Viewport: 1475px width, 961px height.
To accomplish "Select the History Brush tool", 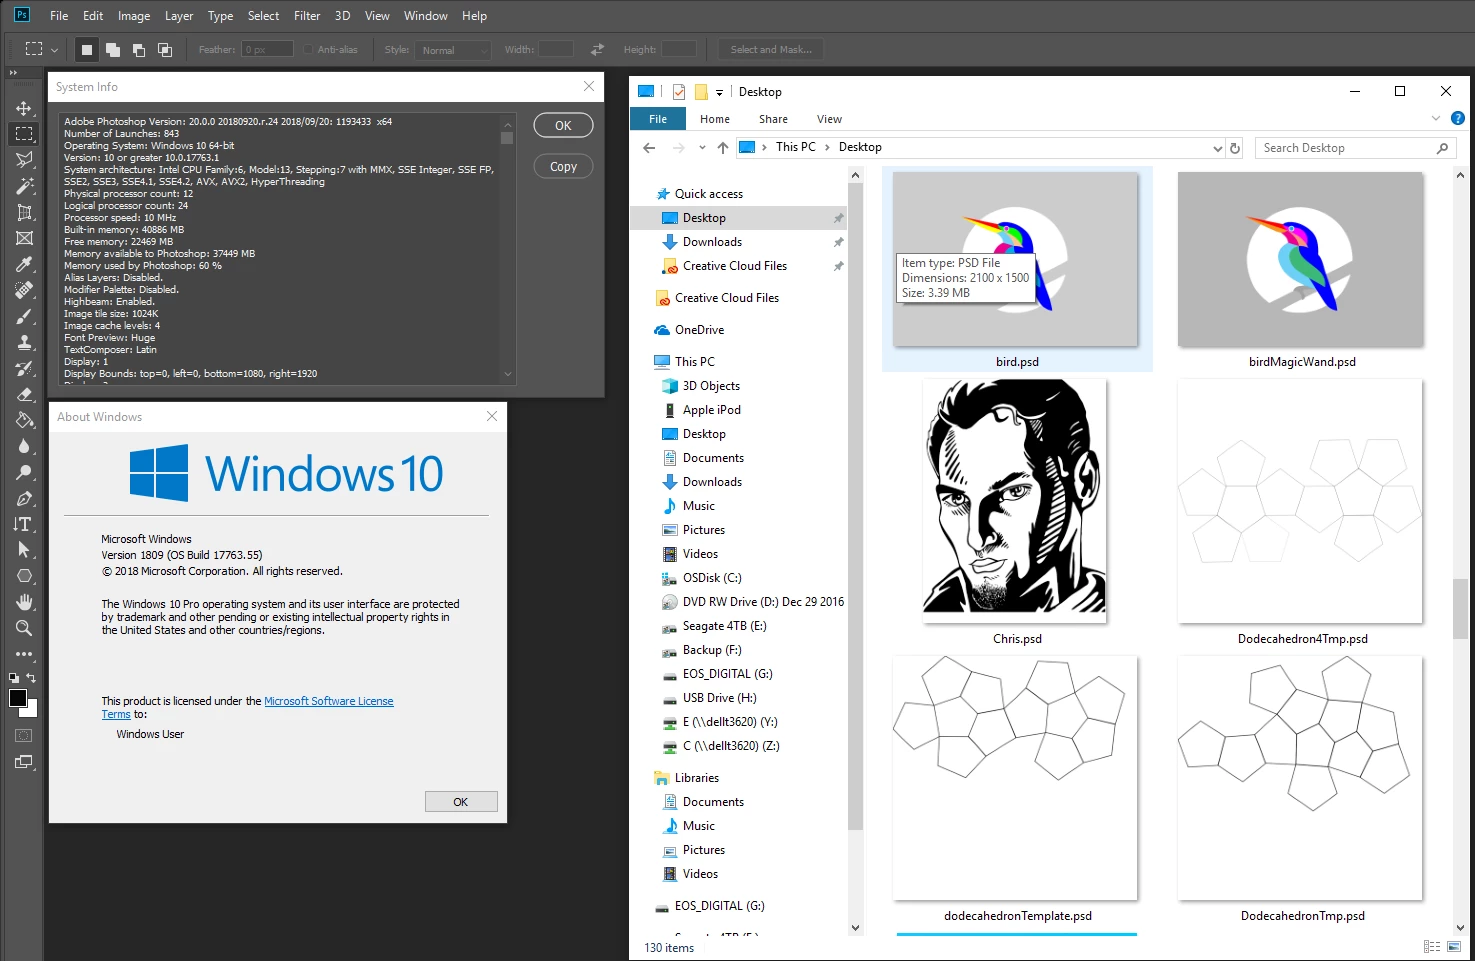I will [24, 368].
